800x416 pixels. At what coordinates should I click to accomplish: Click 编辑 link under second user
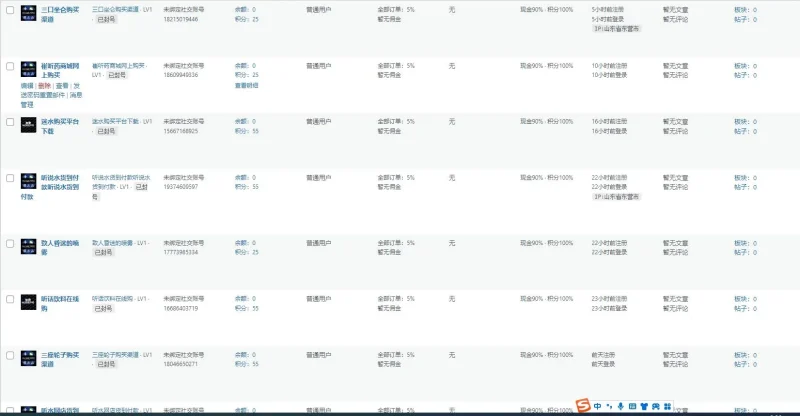tap(27, 86)
